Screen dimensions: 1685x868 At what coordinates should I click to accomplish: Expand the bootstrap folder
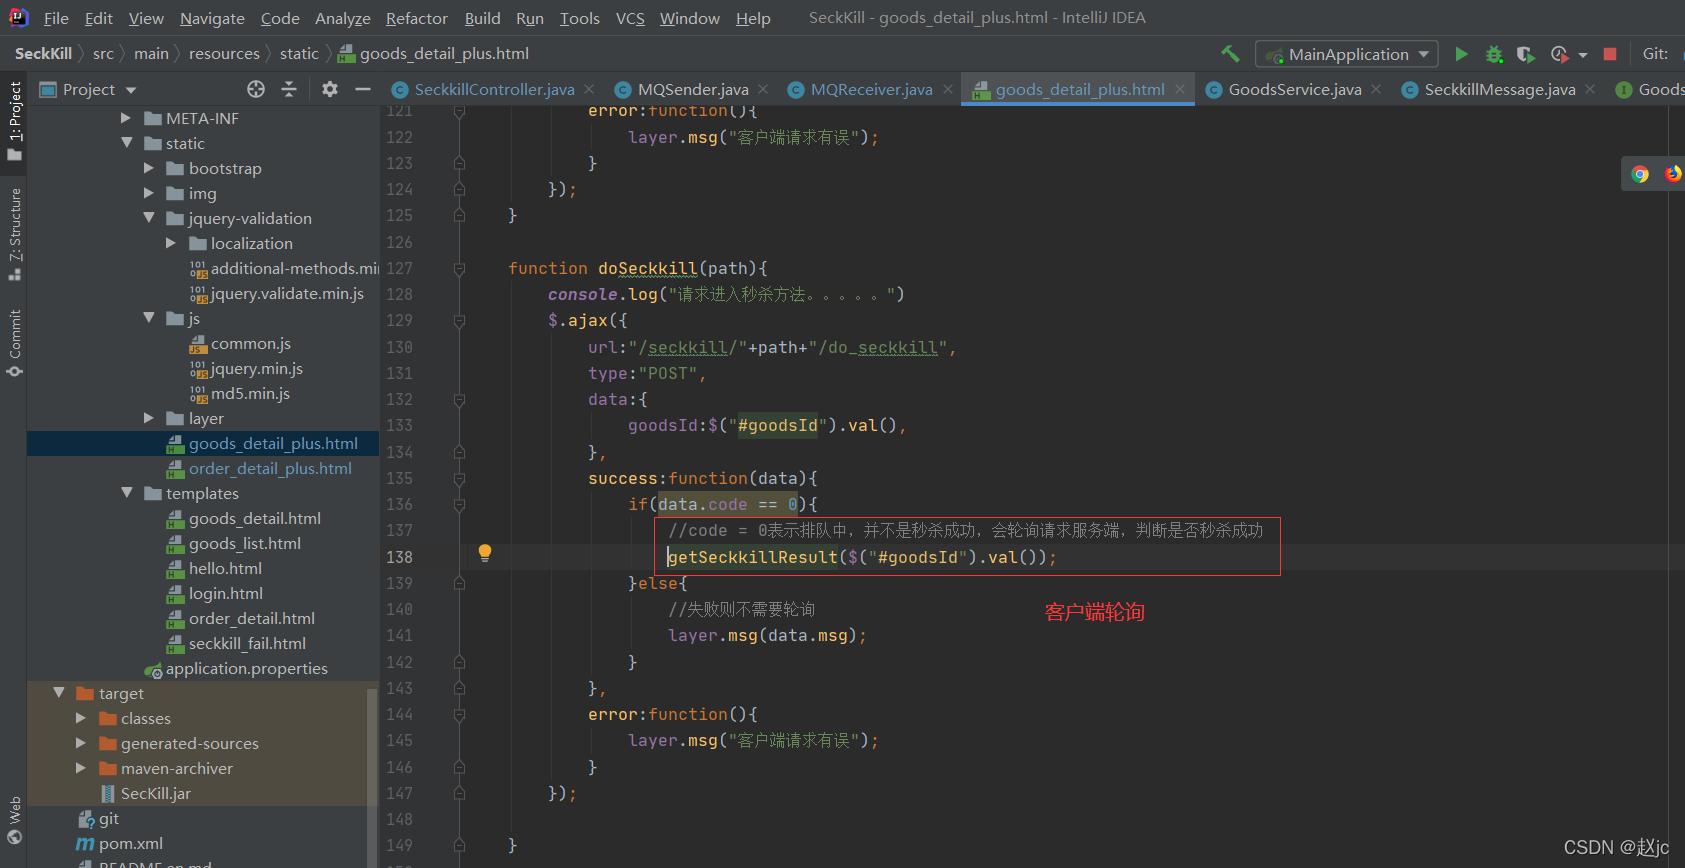148,168
